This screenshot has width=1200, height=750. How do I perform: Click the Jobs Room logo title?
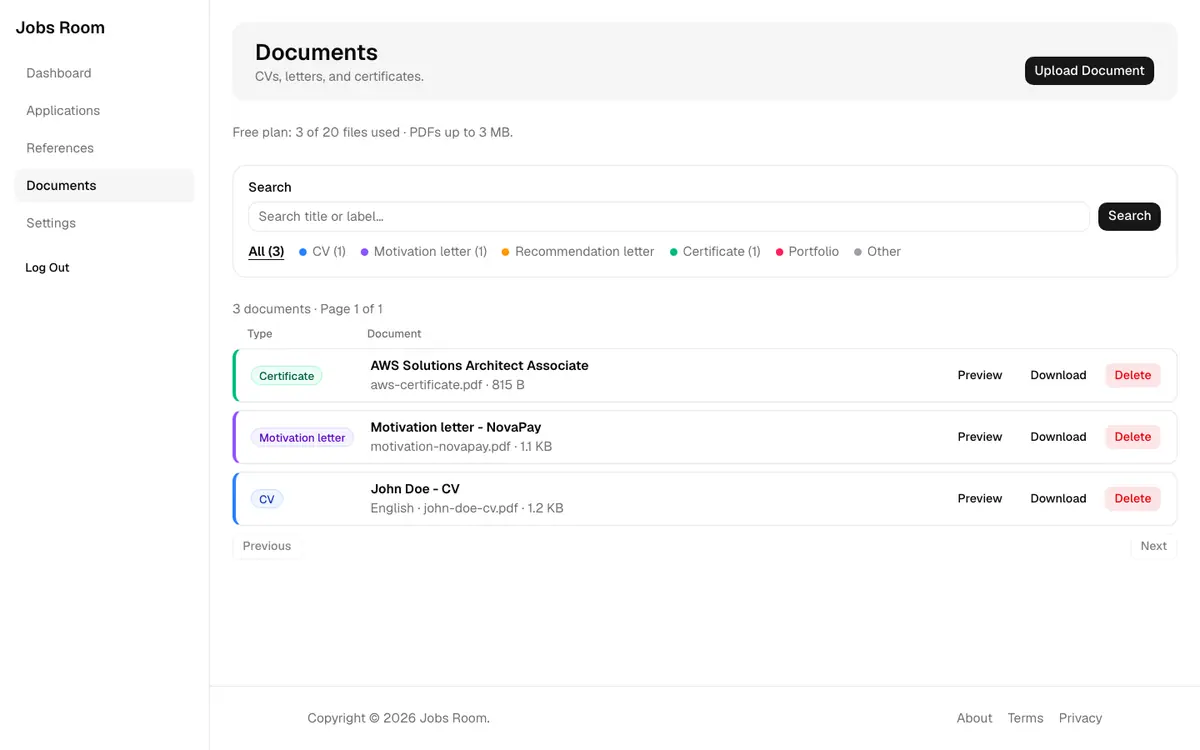coord(60,28)
